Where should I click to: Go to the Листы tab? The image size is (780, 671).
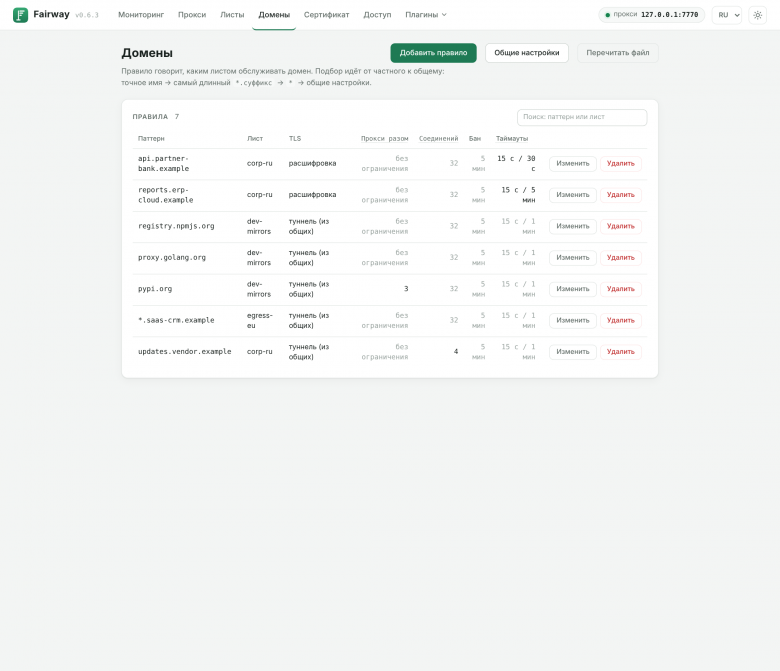click(232, 15)
